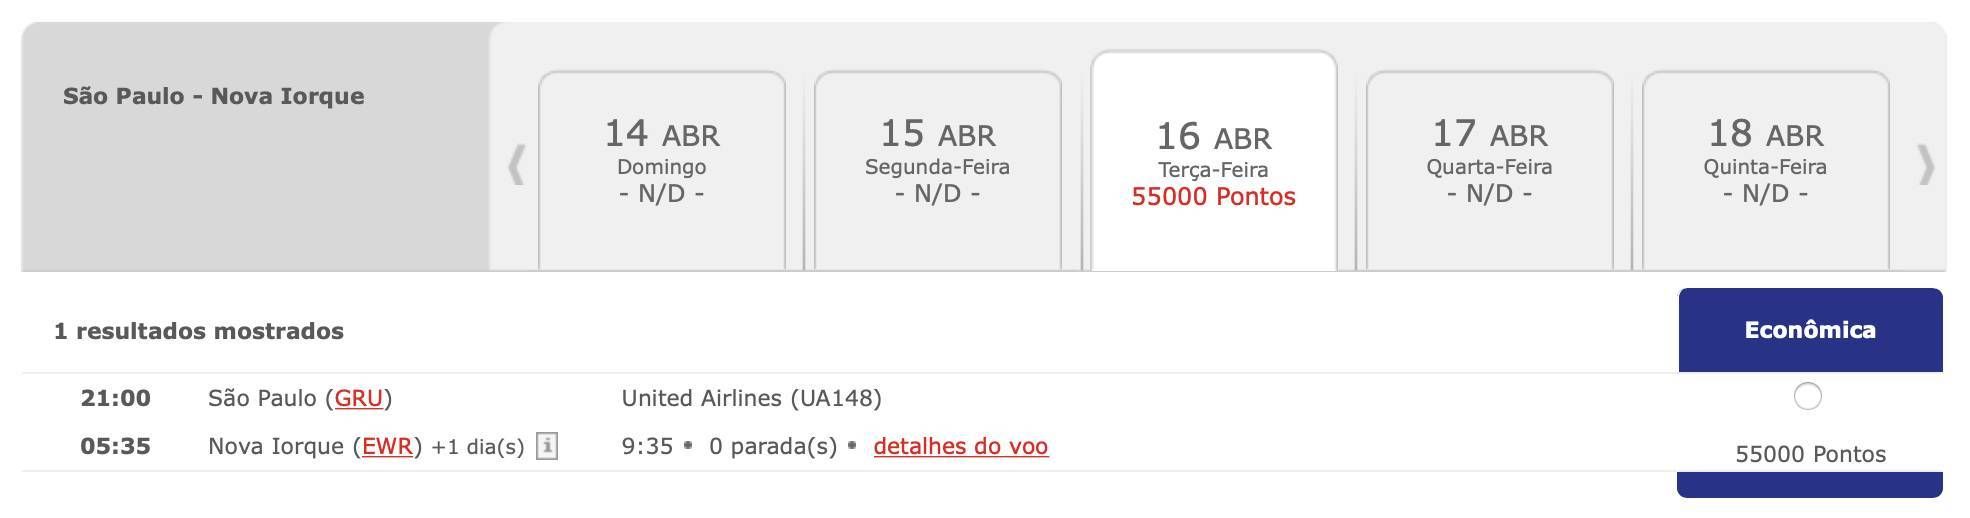
Task: Show earlier dates with the left arrow
Action: (x=517, y=165)
